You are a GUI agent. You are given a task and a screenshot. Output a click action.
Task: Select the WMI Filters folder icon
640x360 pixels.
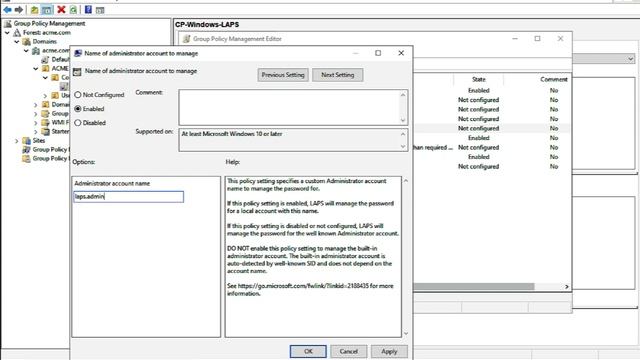pyautogui.click(x=45, y=122)
